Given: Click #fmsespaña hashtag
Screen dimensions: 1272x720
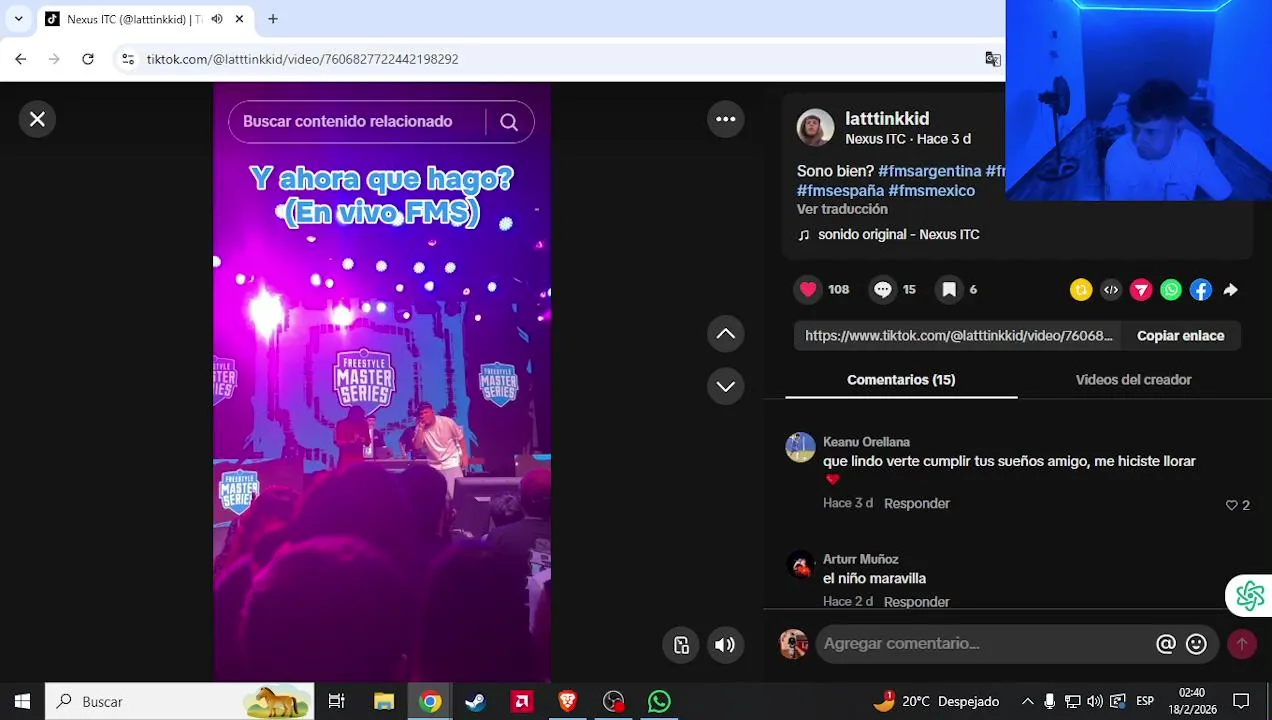Looking at the screenshot, I should (840, 190).
